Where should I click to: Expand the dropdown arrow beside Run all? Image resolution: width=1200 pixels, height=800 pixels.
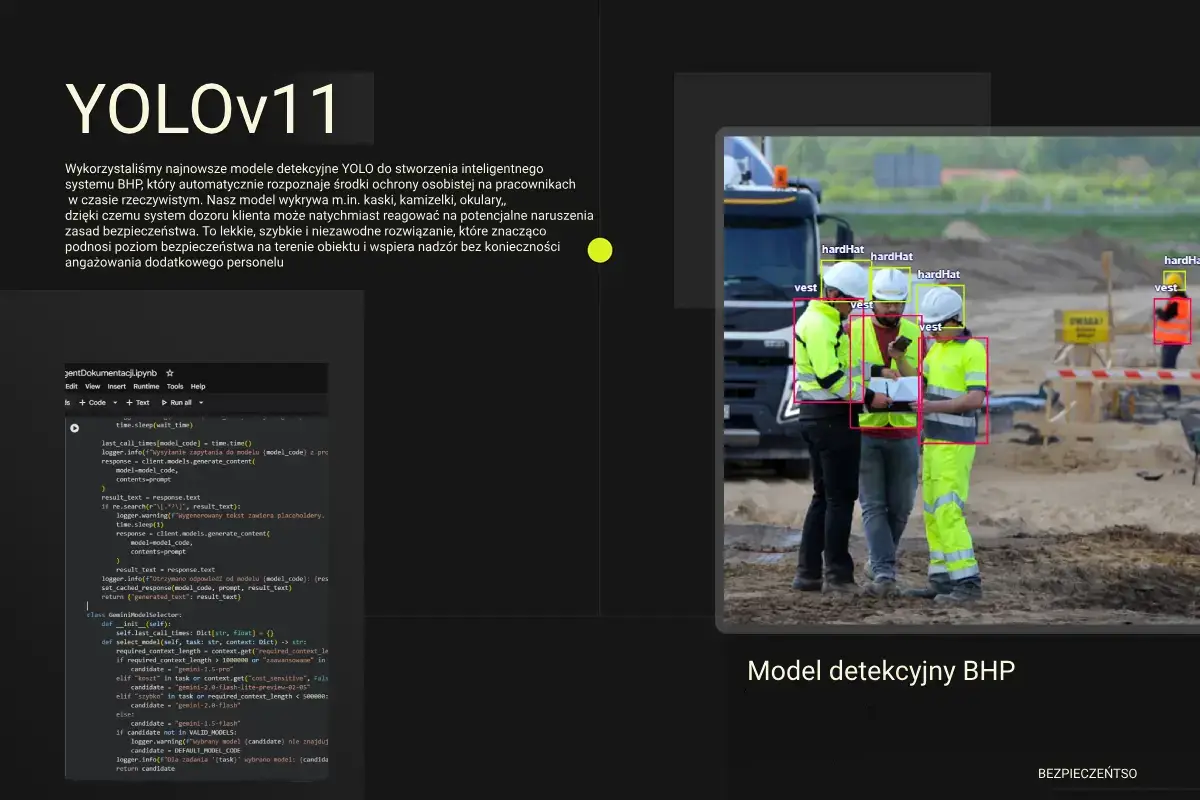tap(201, 402)
